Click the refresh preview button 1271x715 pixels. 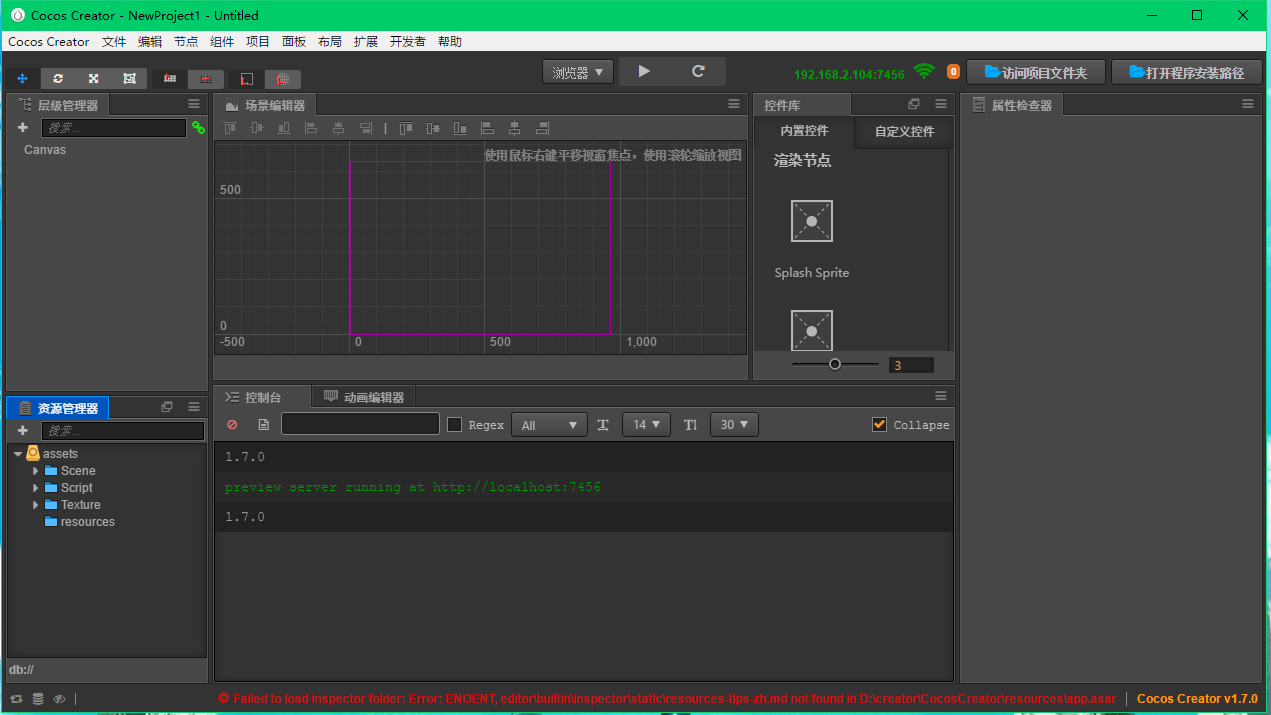698,71
